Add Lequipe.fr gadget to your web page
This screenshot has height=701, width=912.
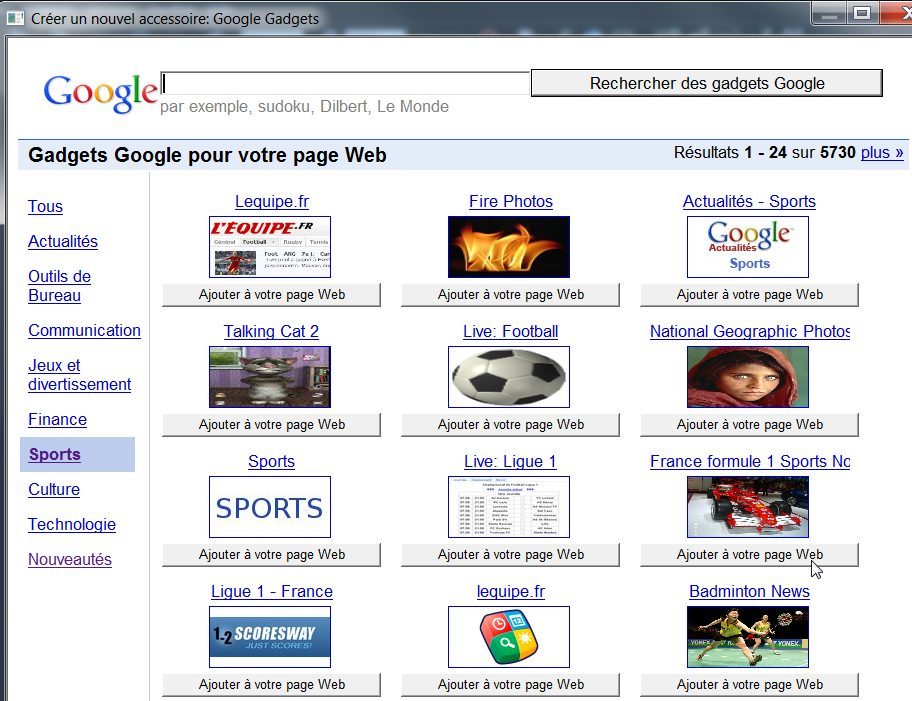pos(272,294)
